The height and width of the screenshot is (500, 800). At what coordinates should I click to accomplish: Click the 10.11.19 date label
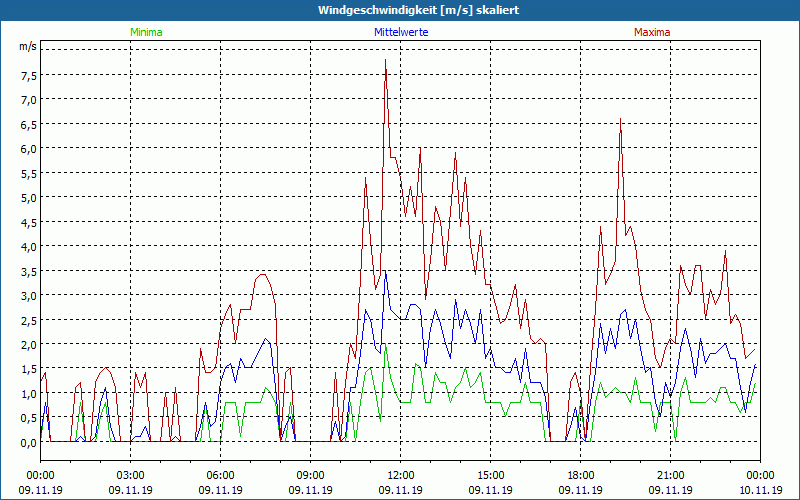(760, 490)
